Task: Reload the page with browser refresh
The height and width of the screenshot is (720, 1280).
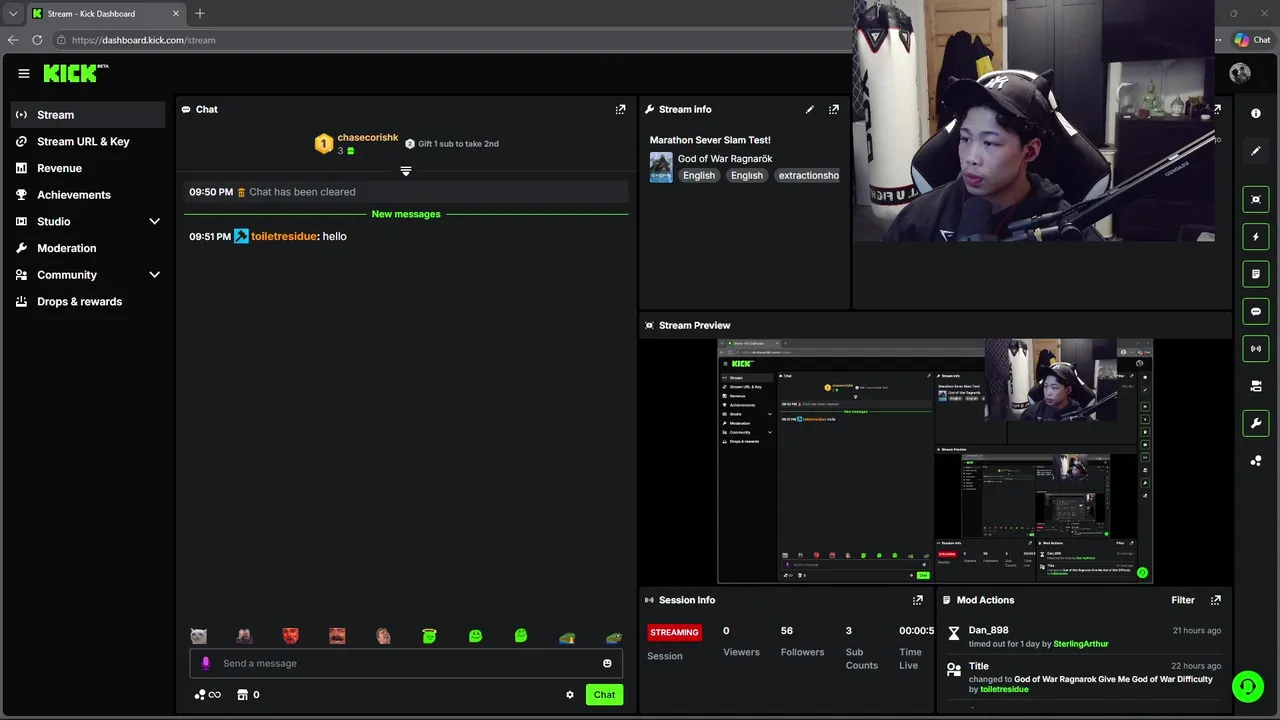Action: pyautogui.click(x=37, y=40)
